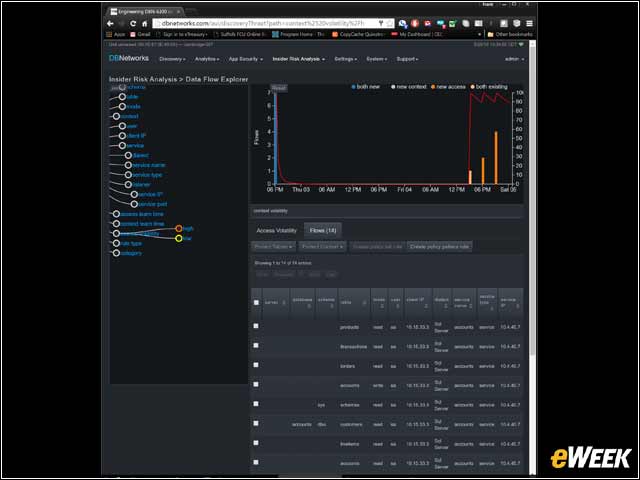Screen dimensions: 640x480
Task: Click the Reset button on the chart
Action: click(279, 88)
